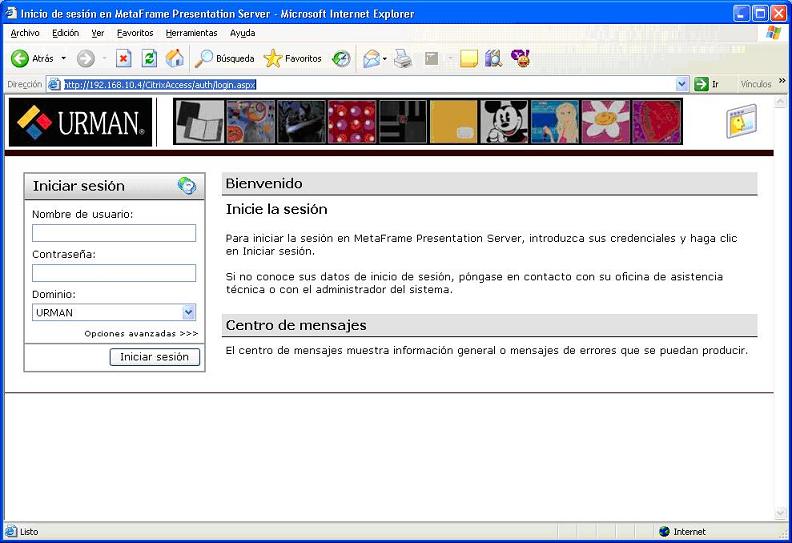
Task: Open Favoritos star panel
Action: pyautogui.click(x=293, y=59)
